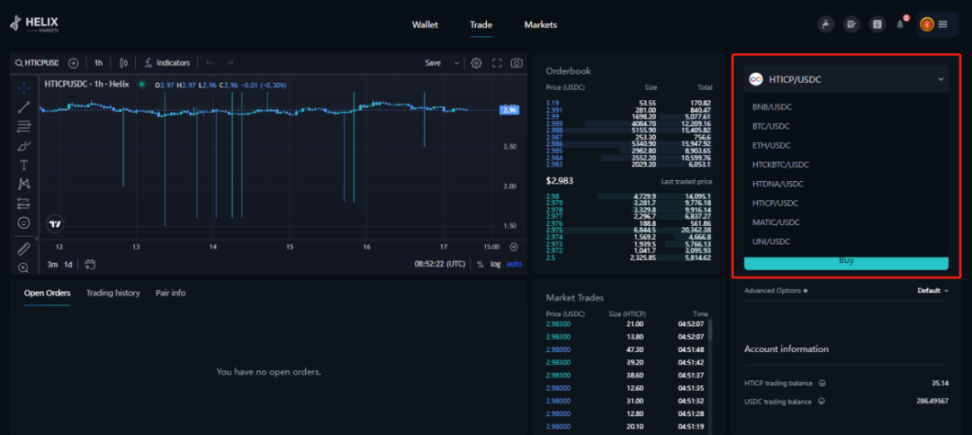Select the forecasting and measurement tool
The image size is (972, 435).
click(24, 203)
